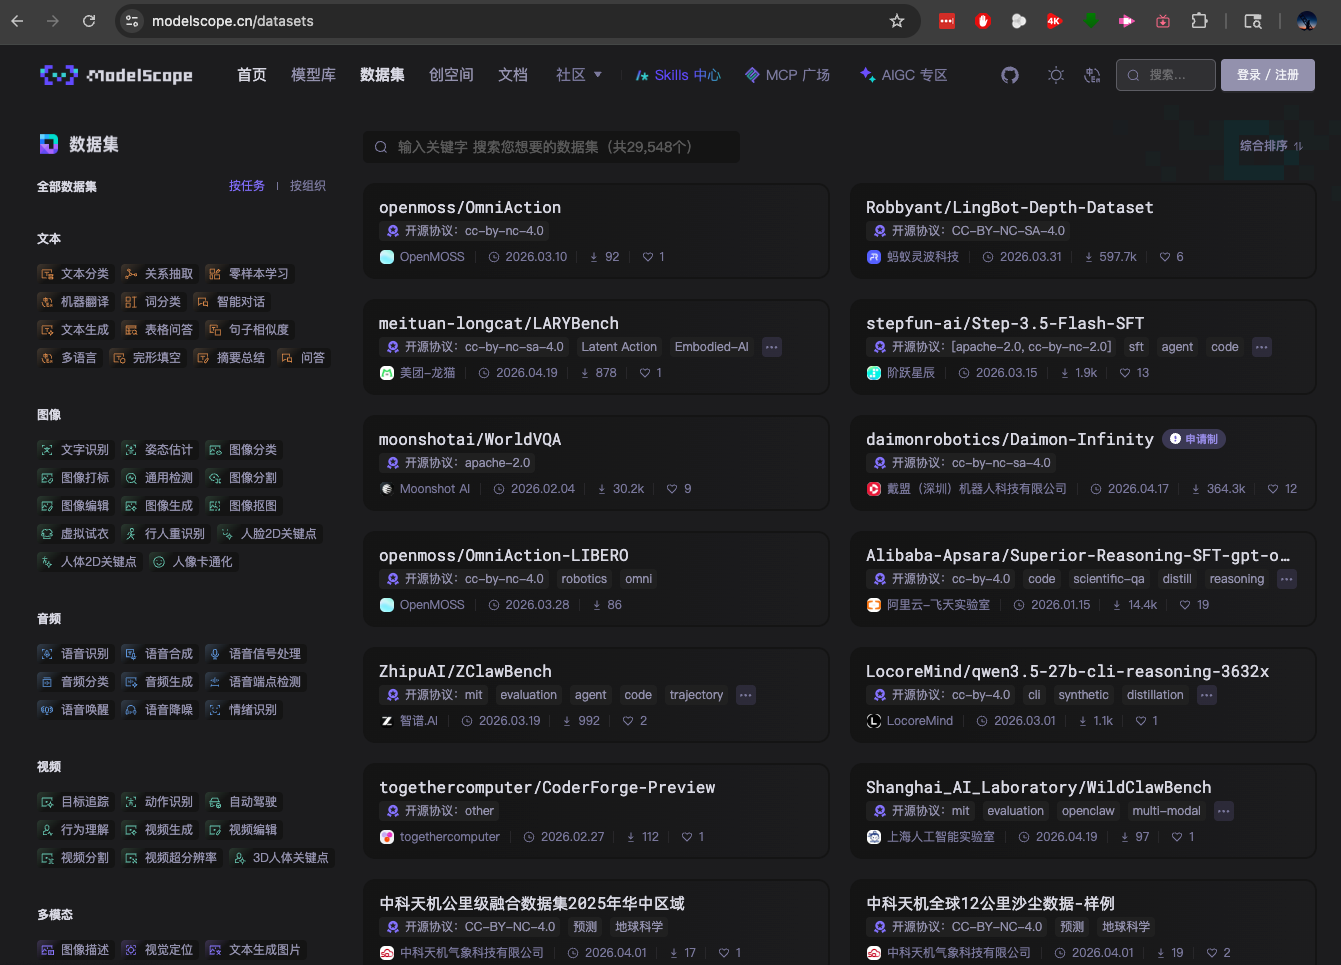Expand more tags on WildClawBench card
1341x965 pixels.
[x=1224, y=811]
